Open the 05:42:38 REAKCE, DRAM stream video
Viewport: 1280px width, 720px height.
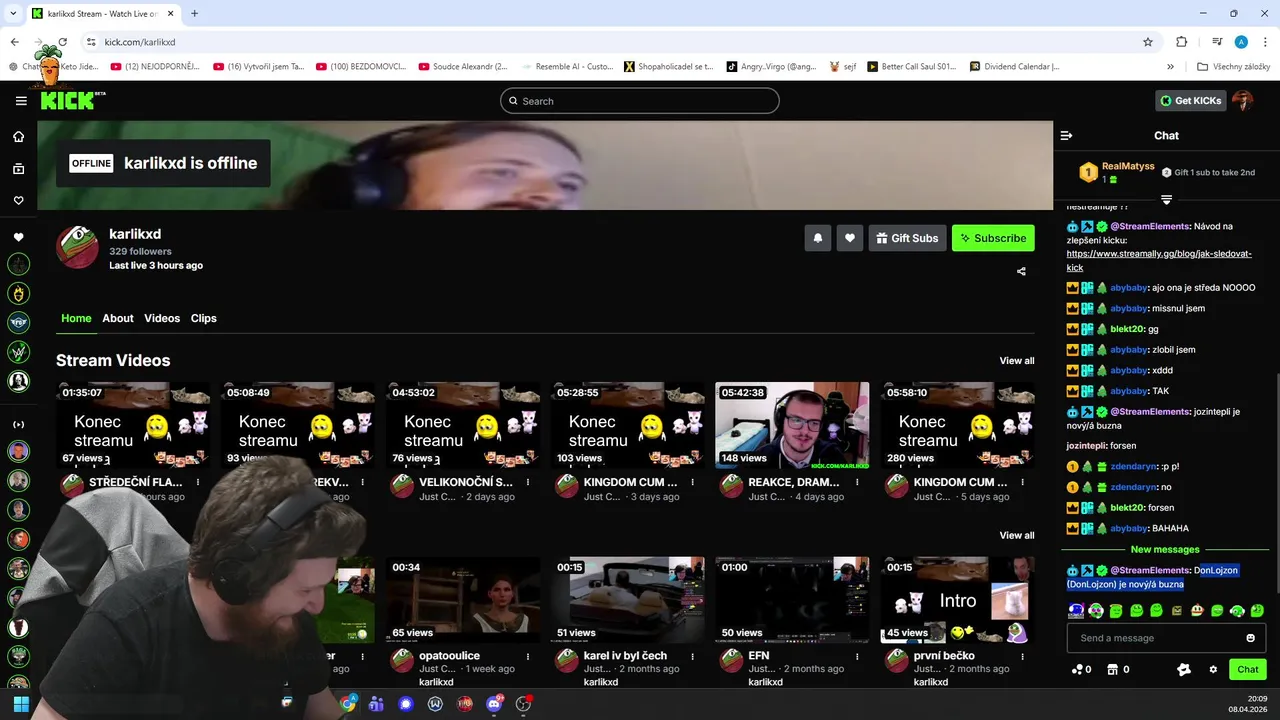pos(792,425)
